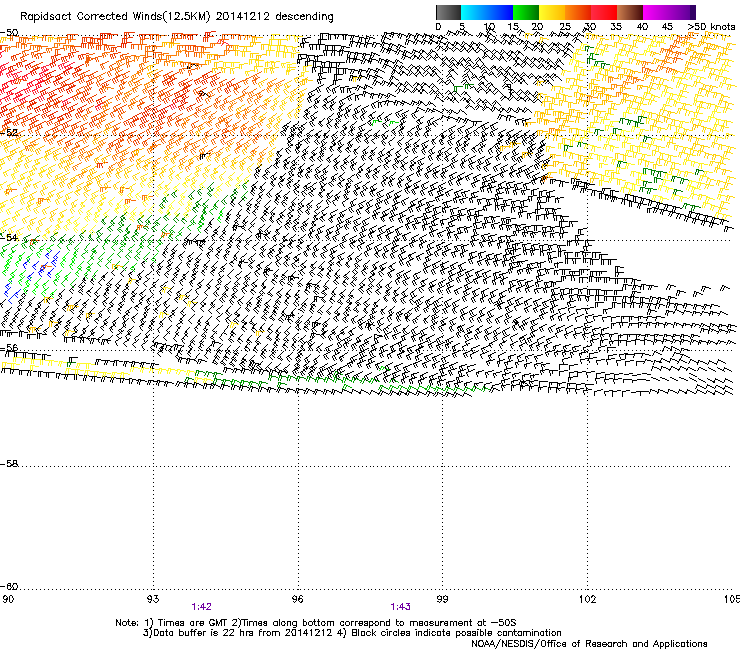The height and width of the screenshot is (650, 740).
Task: Click the orange 25-30 knots legend swatch
Action: click(x=578, y=12)
